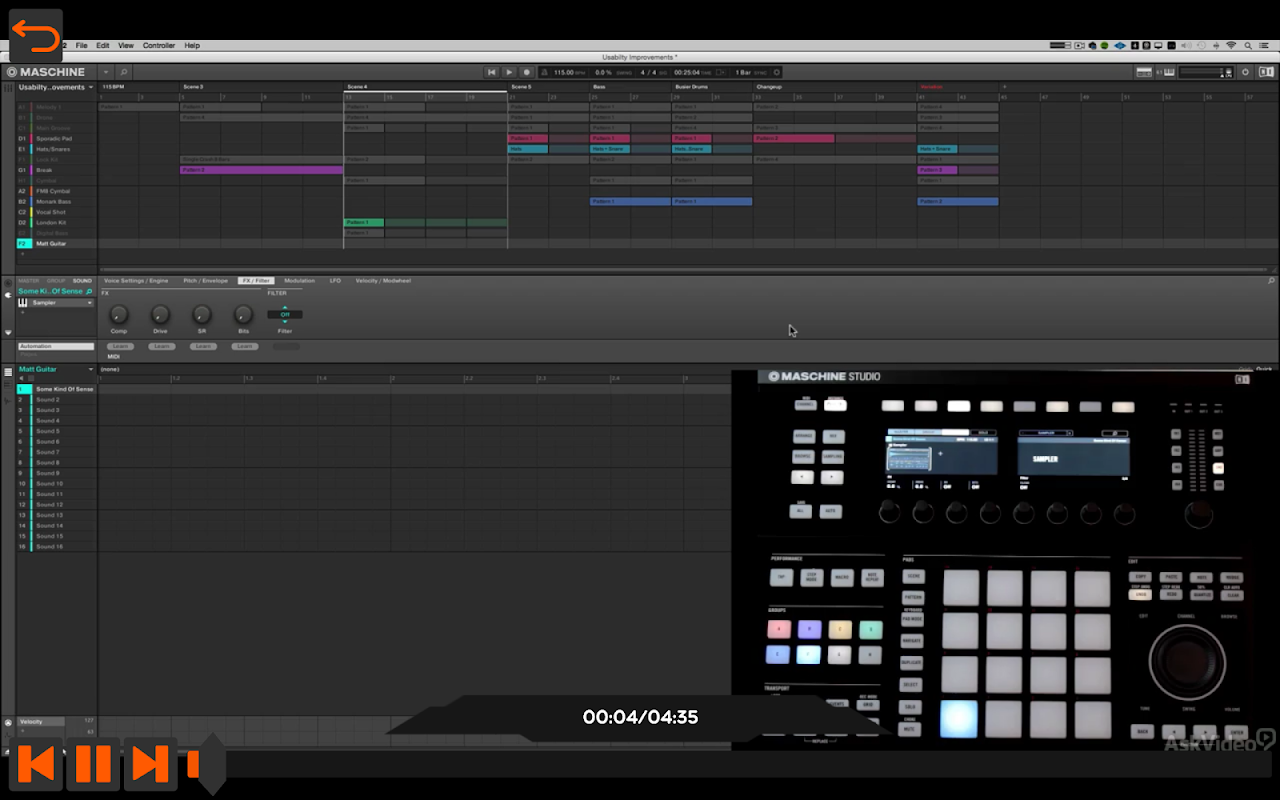Switch to the SOUND tab
1280x800 pixels.
(82, 281)
